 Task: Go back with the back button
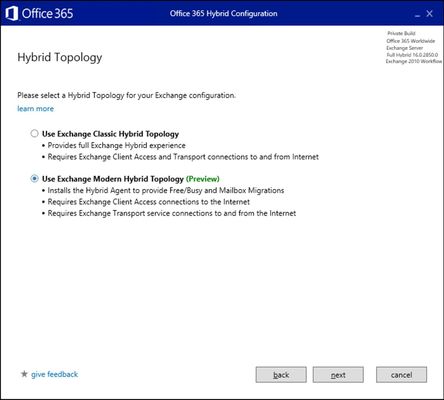click(281, 375)
